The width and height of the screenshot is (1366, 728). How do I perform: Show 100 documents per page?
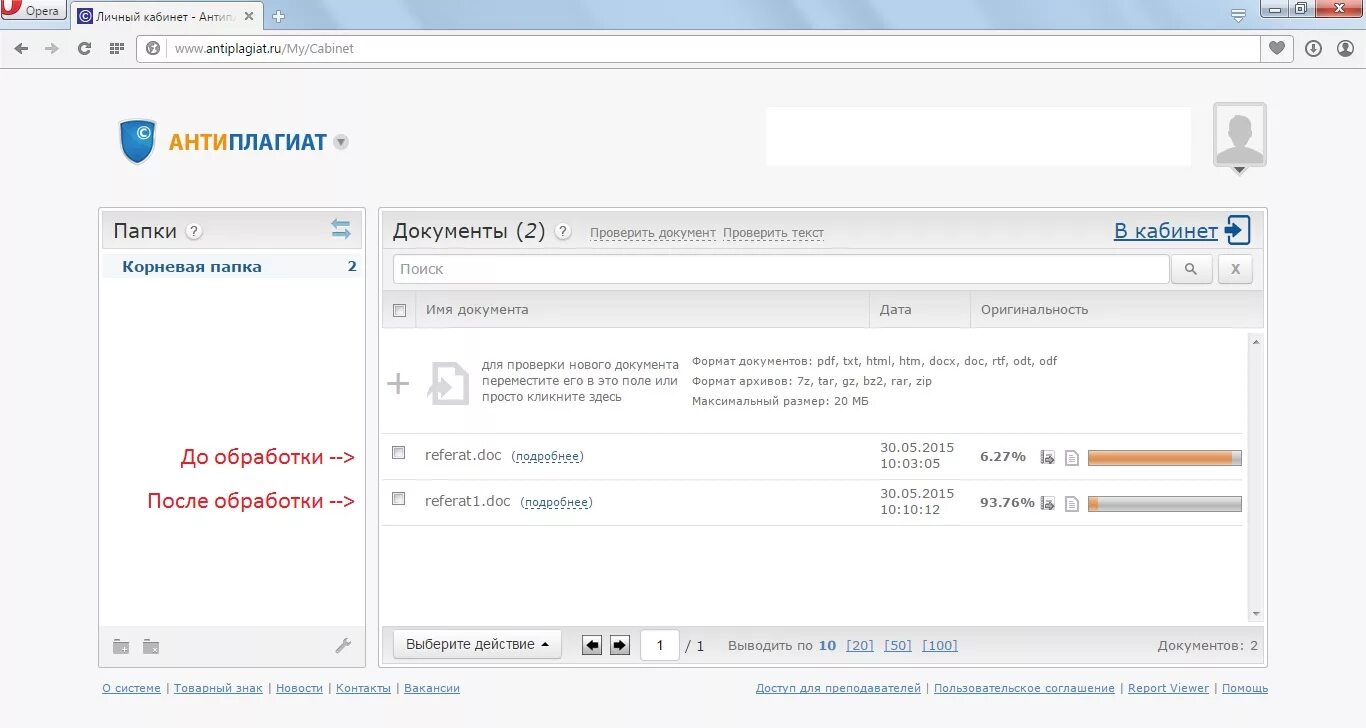pyautogui.click(x=940, y=646)
